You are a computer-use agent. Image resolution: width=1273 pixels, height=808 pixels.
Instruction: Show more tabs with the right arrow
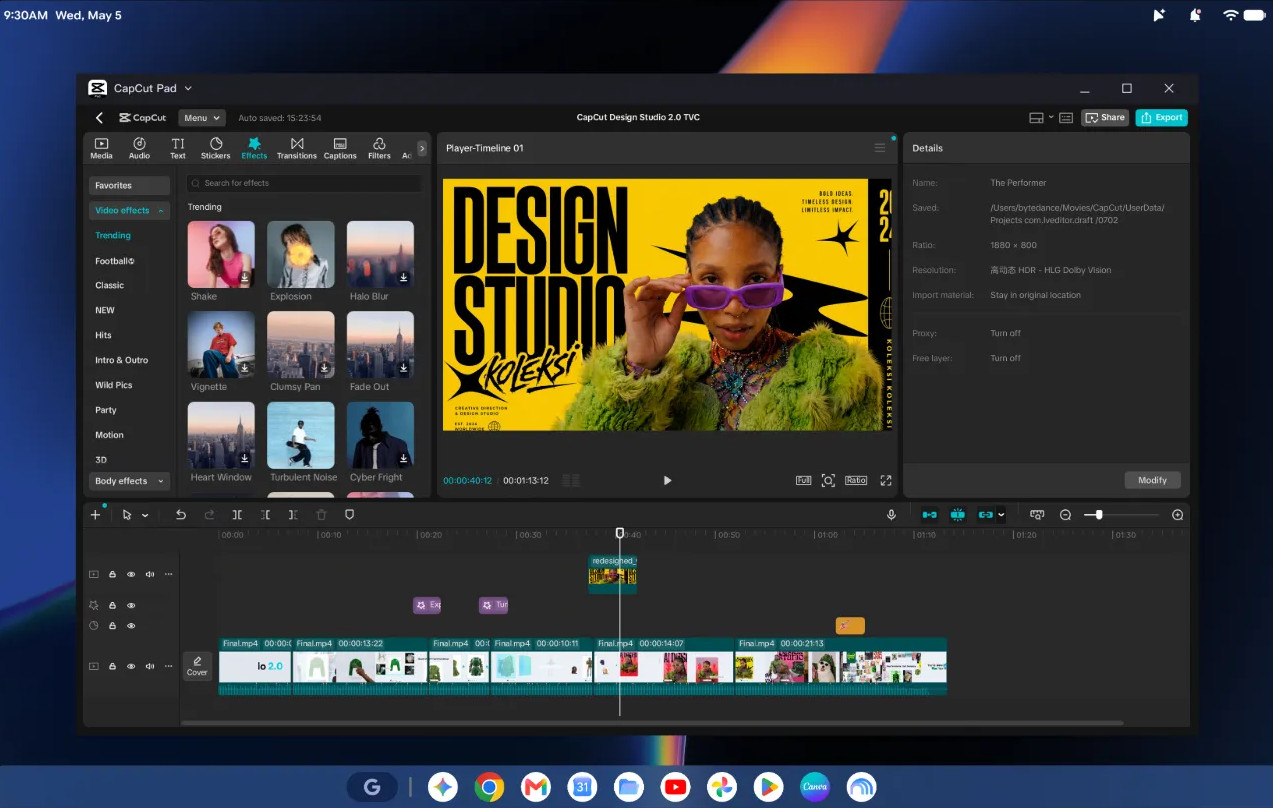422,148
